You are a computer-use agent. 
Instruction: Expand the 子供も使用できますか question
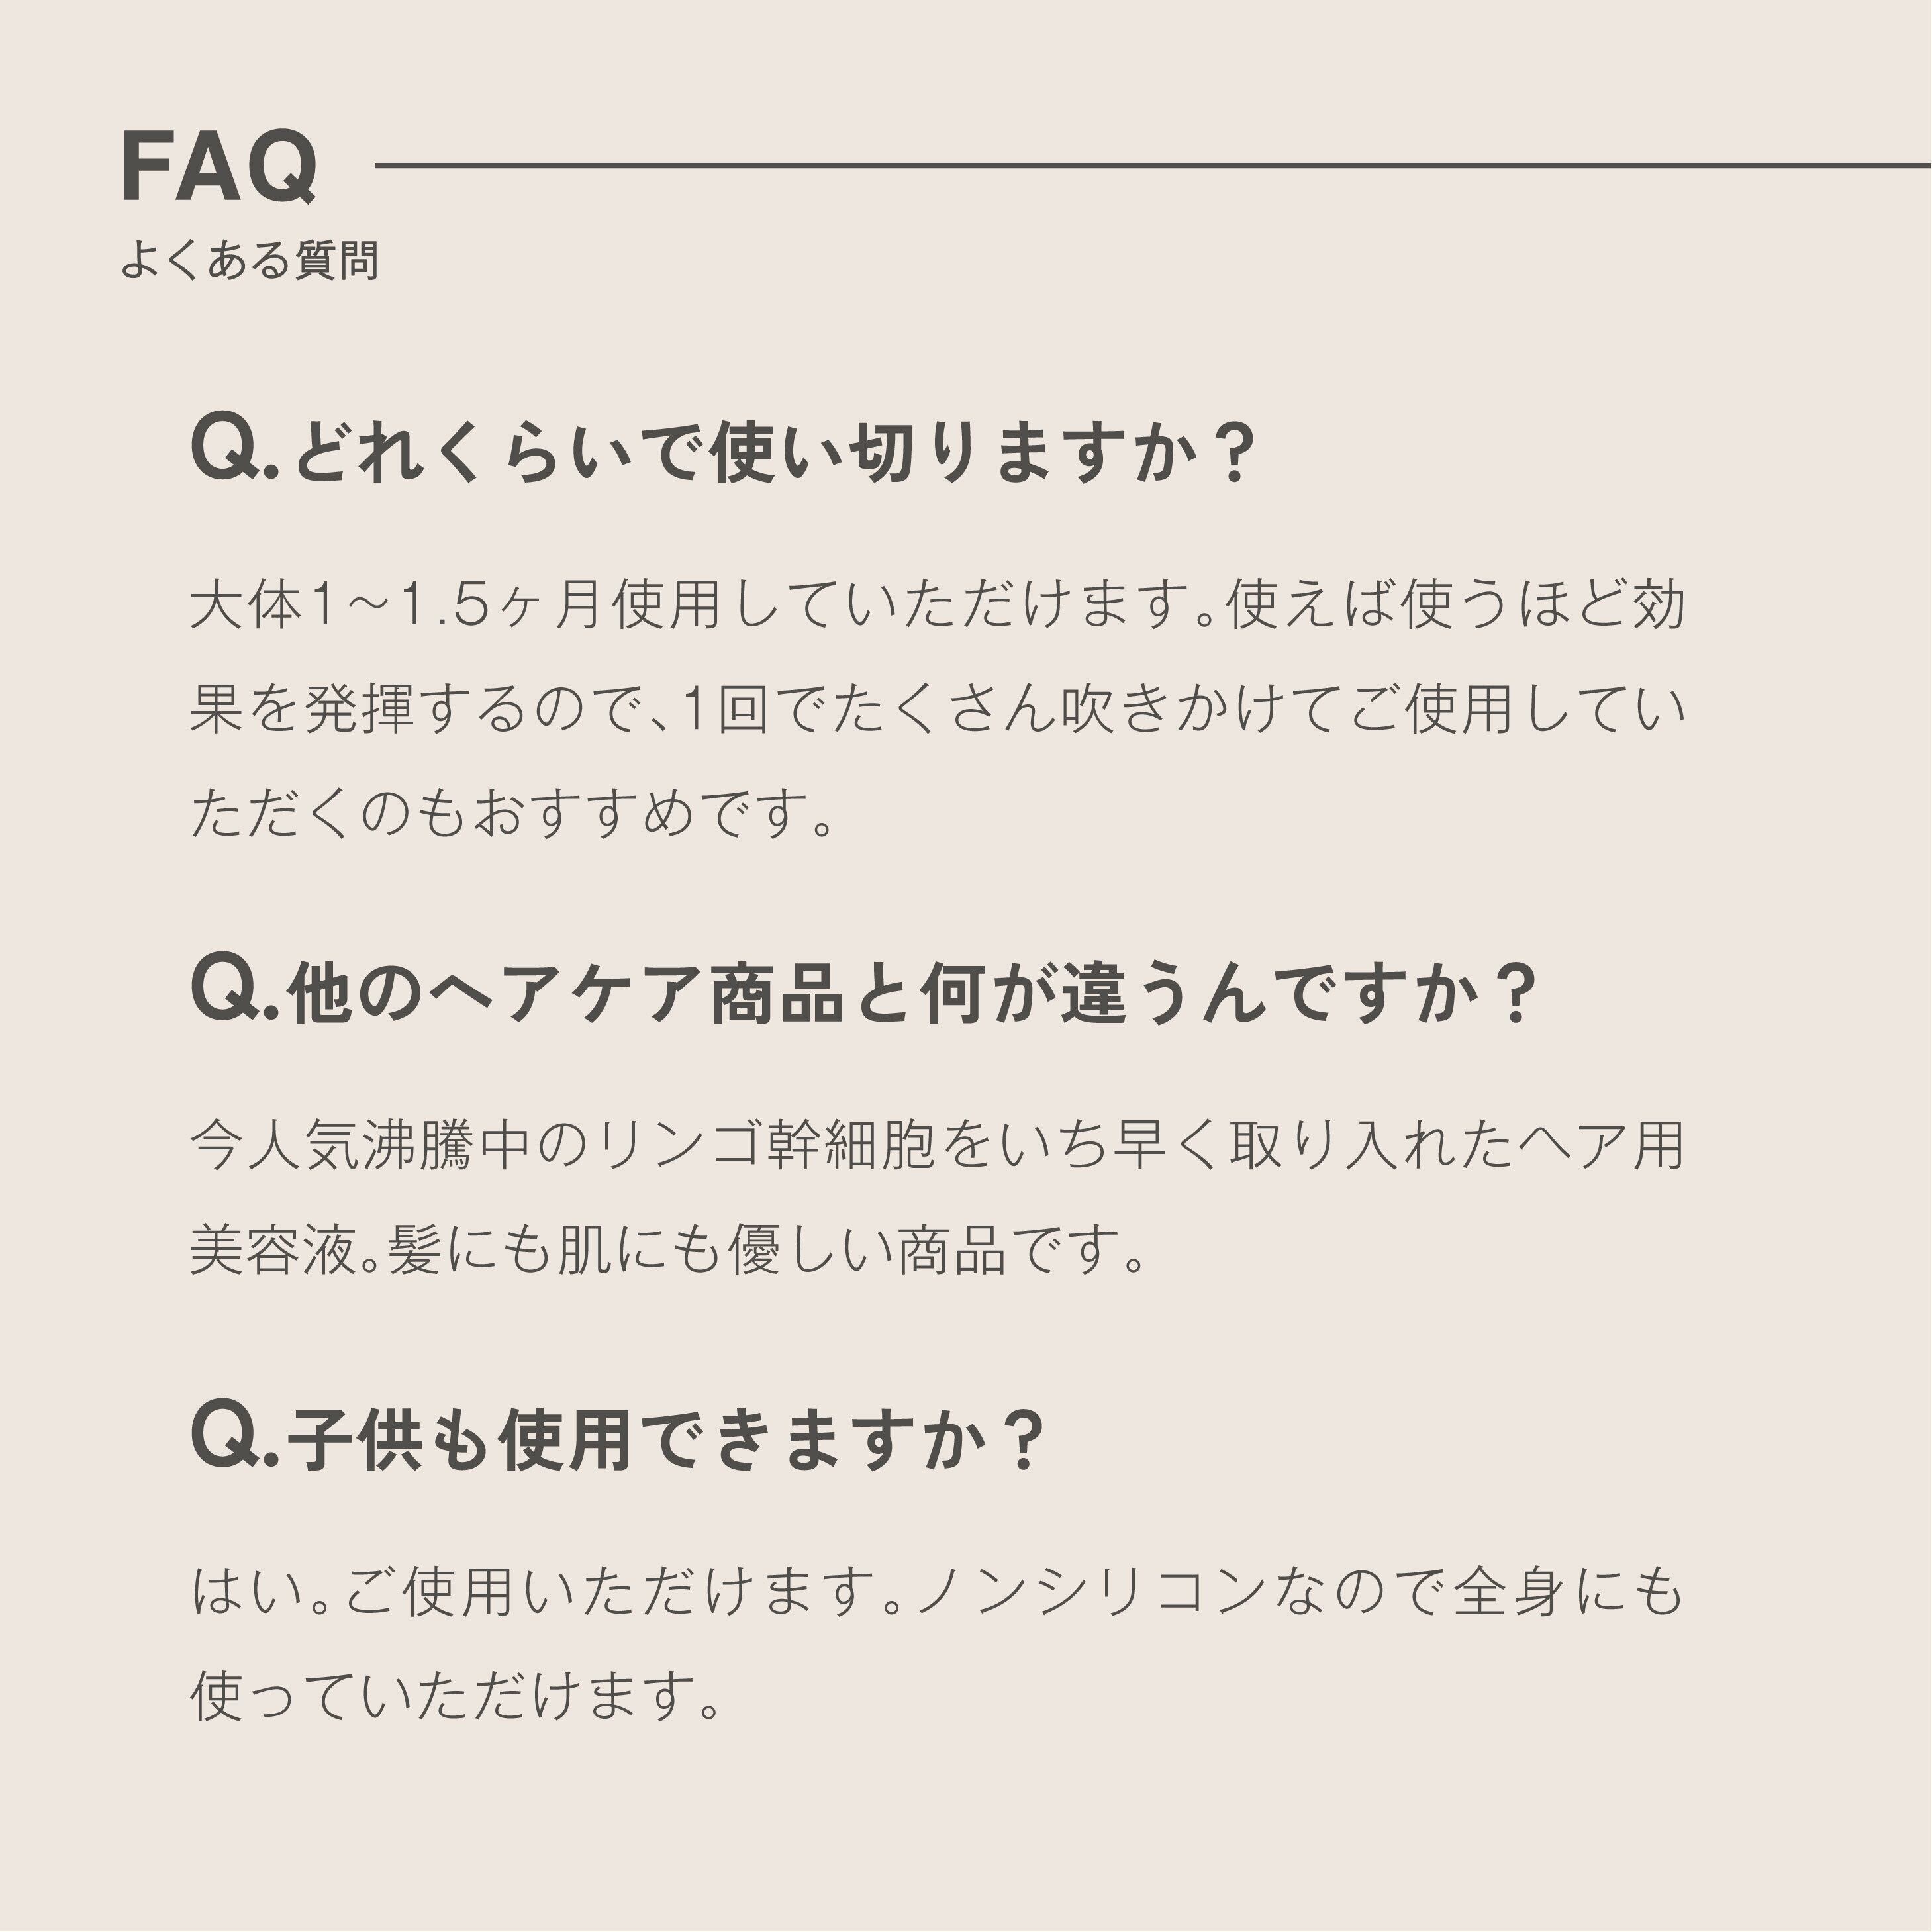pyautogui.click(x=617, y=1441)
